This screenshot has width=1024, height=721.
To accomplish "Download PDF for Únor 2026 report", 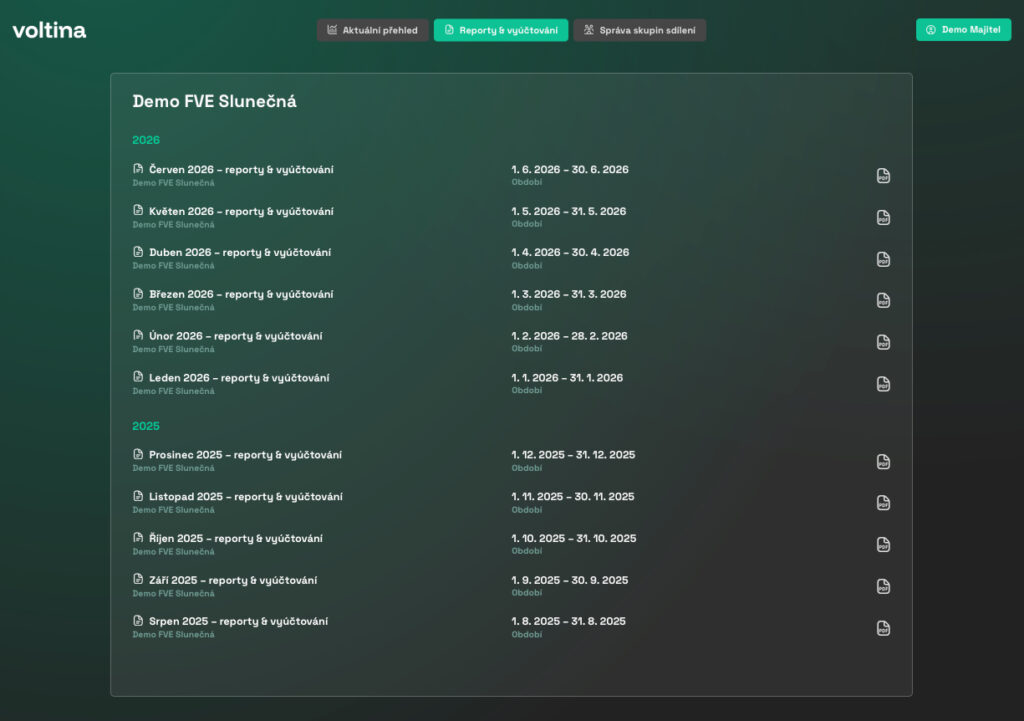I will tap(883, 342).
